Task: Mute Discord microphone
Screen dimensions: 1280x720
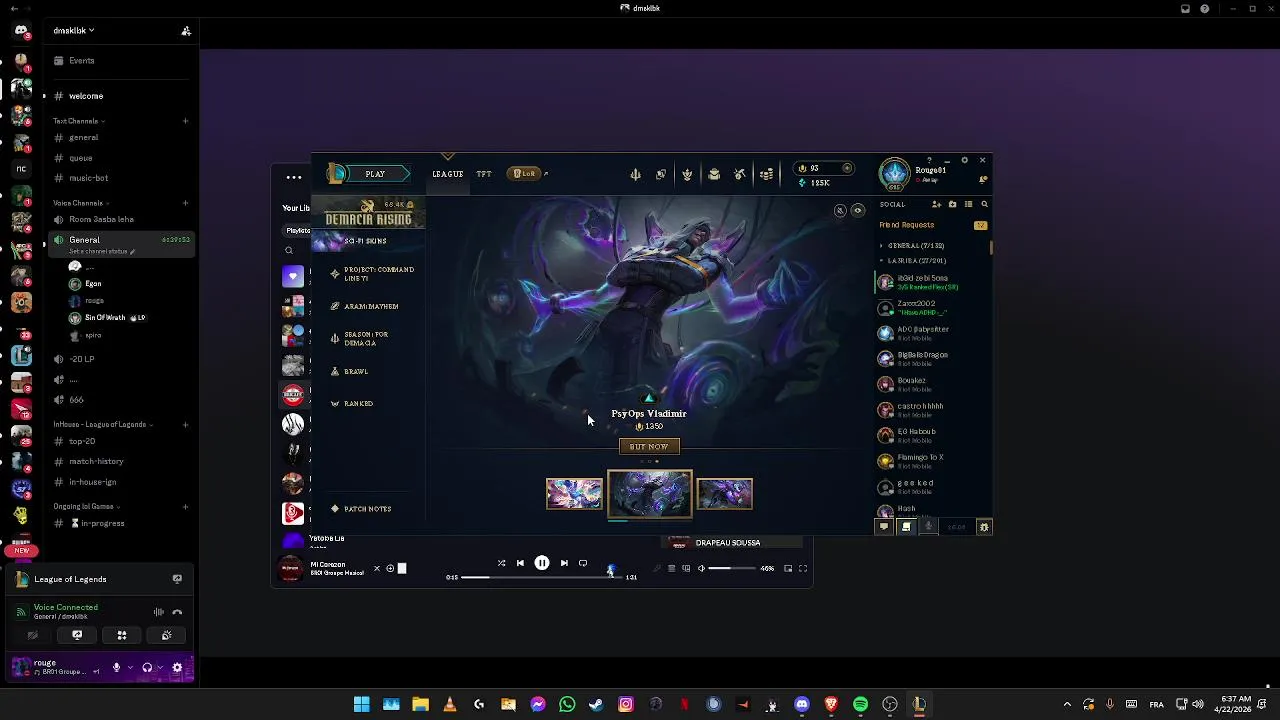Action: coord(116,667)
